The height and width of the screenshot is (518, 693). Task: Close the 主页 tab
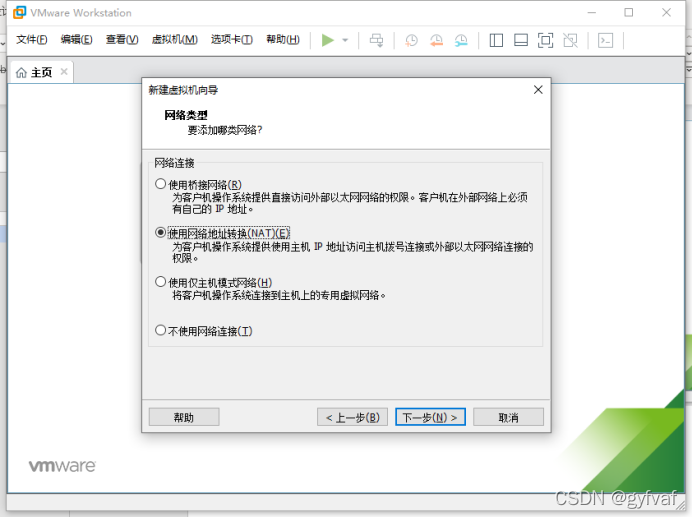click(64, 72)
